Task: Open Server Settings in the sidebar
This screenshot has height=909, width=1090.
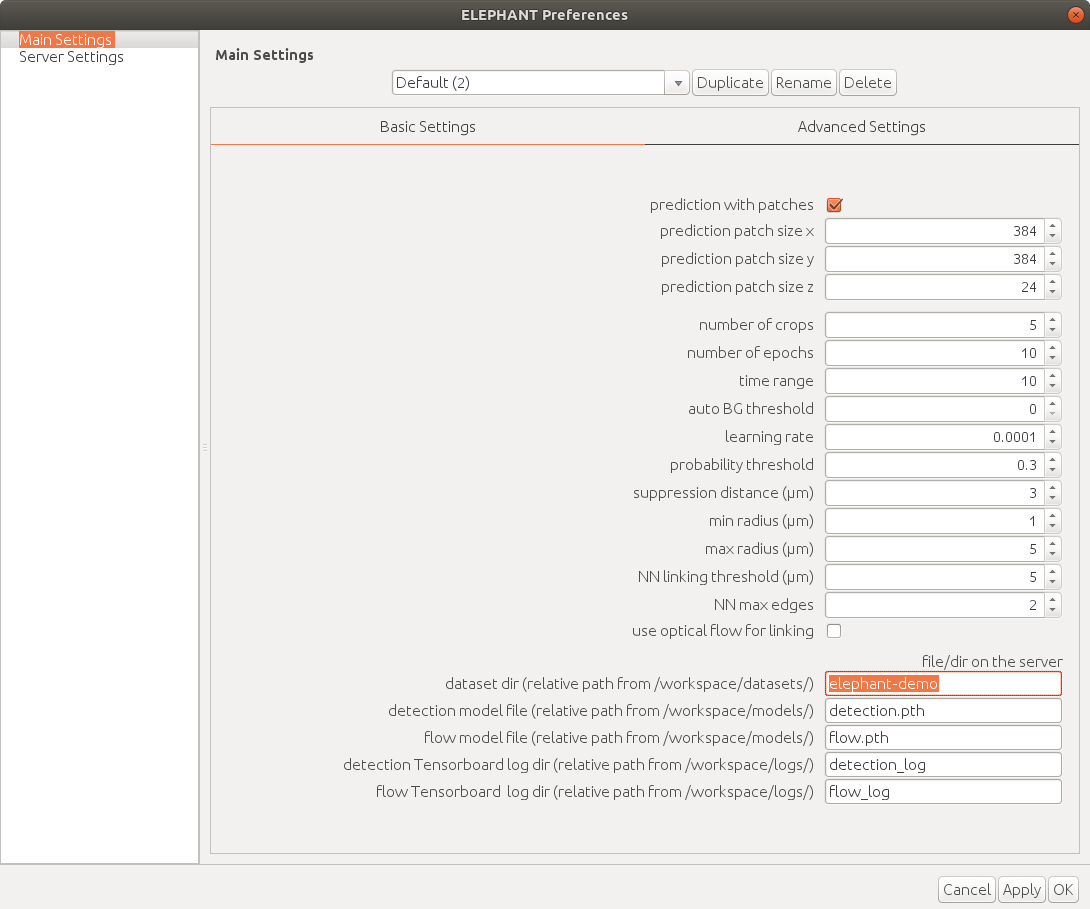Action: [x=71, y=57]
